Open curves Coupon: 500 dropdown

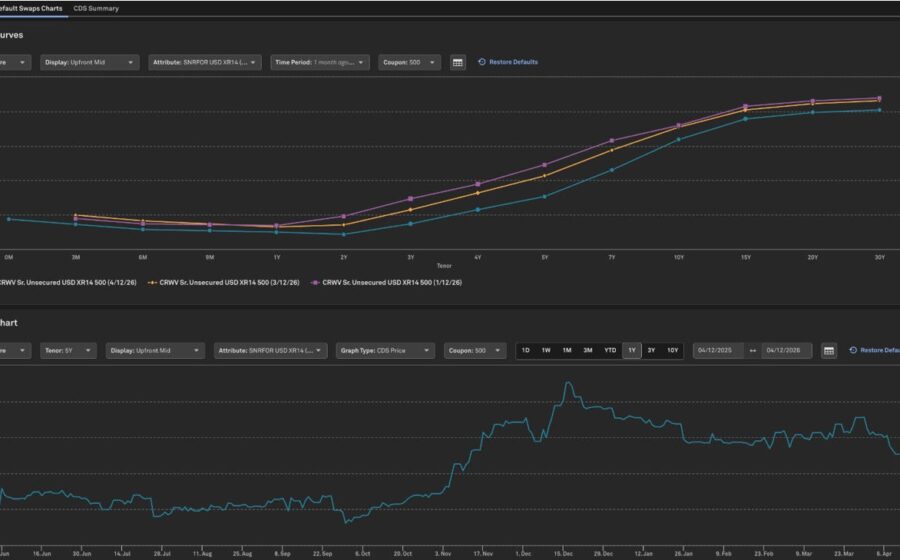[x=409, y=63]
